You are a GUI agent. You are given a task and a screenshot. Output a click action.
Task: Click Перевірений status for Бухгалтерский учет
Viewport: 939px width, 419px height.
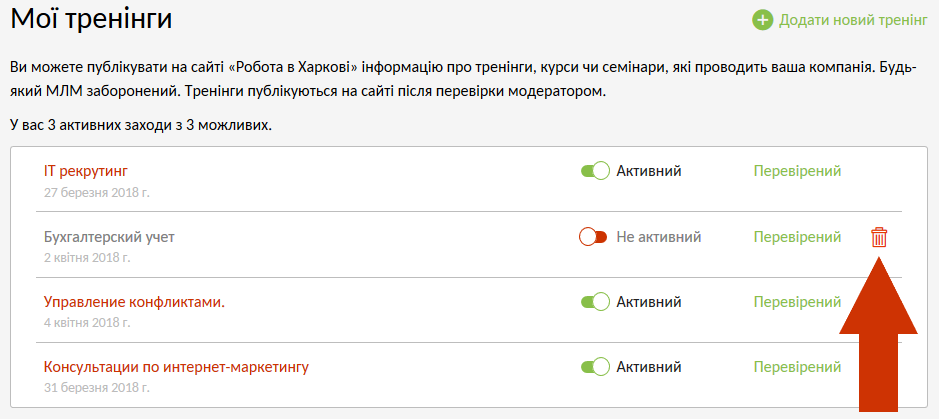point(797,237)
